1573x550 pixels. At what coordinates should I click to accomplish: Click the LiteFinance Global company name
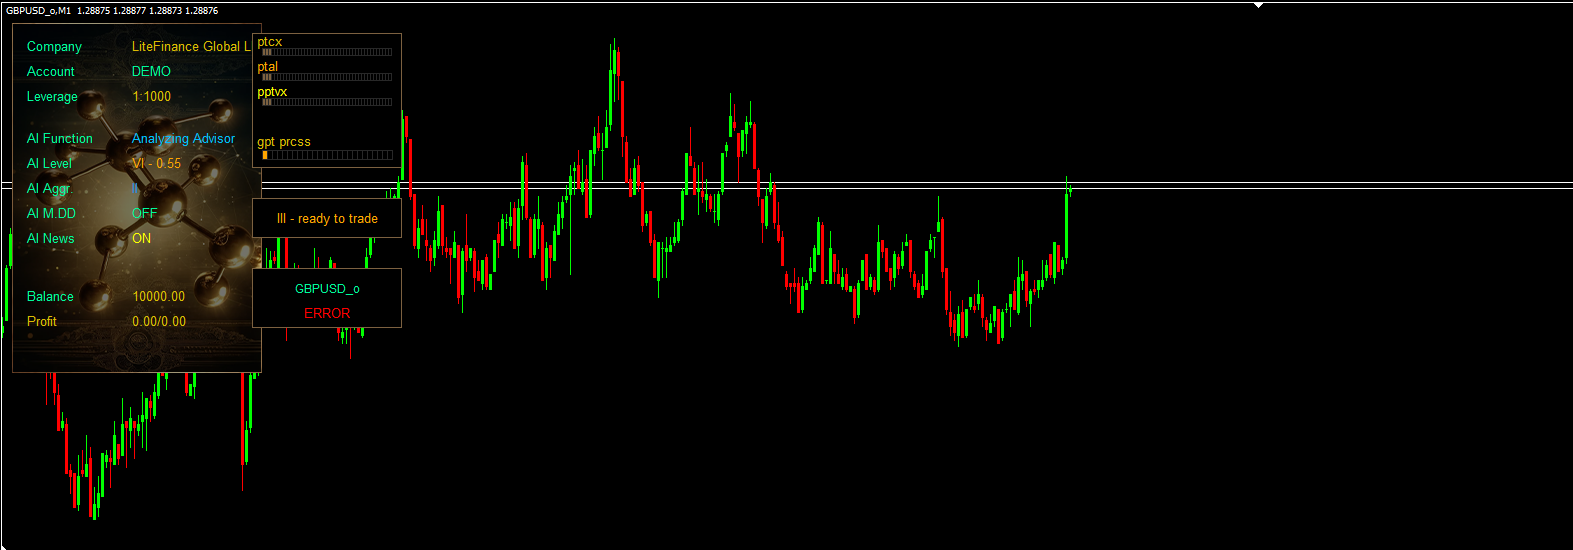pyautogui.click(x=190, y=46)
